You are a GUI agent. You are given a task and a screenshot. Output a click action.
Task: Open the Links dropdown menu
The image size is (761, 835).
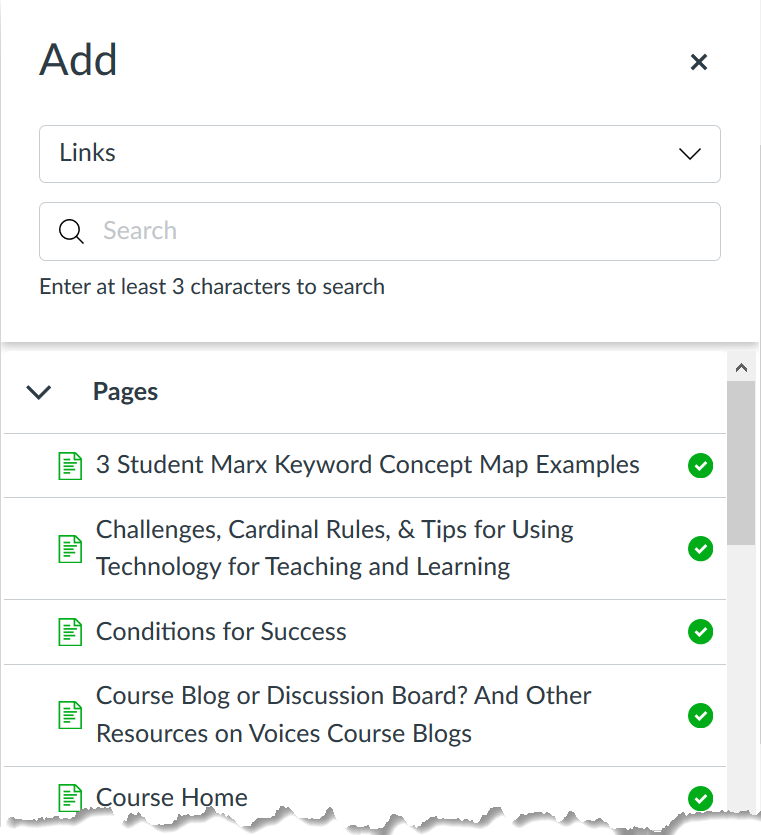(379, 154)
